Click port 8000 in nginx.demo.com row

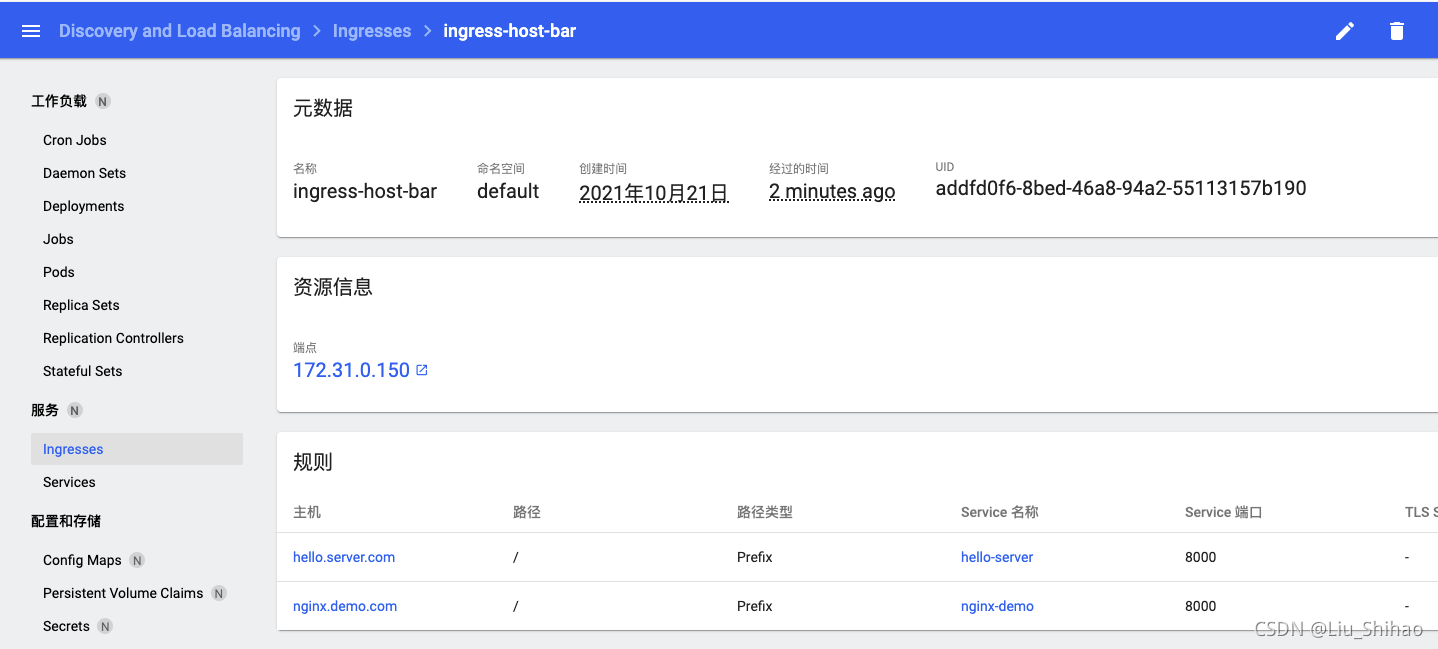click(1201, 606)
